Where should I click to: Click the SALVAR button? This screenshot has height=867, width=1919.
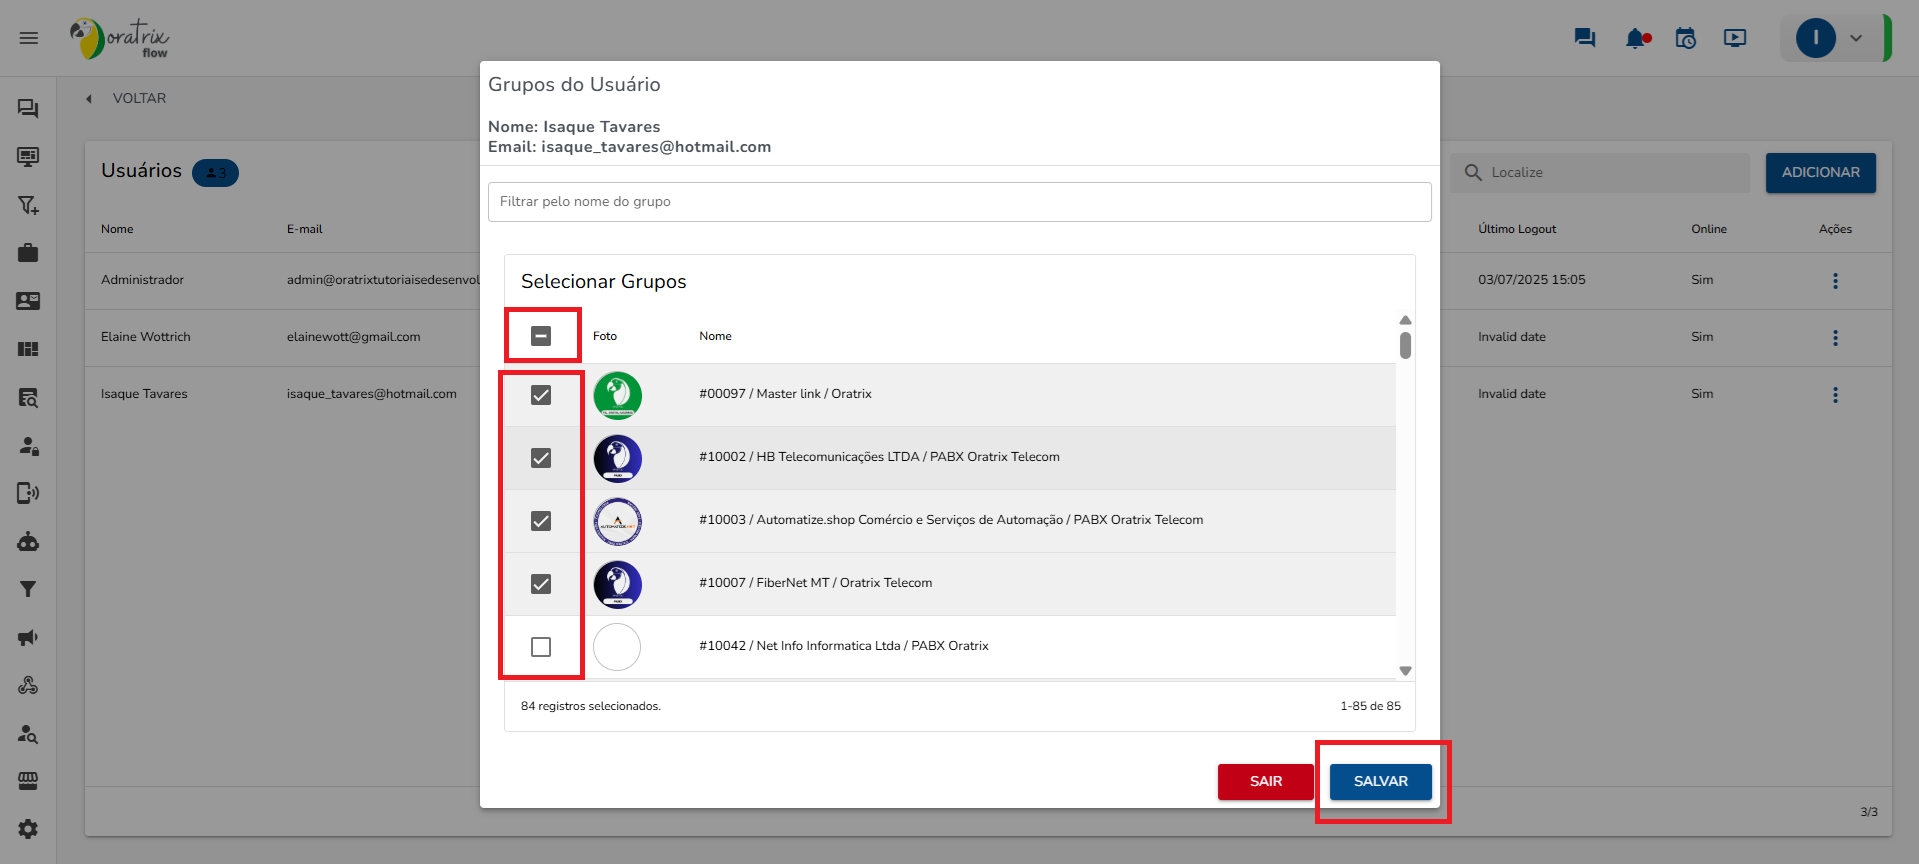pos(1380,781)
